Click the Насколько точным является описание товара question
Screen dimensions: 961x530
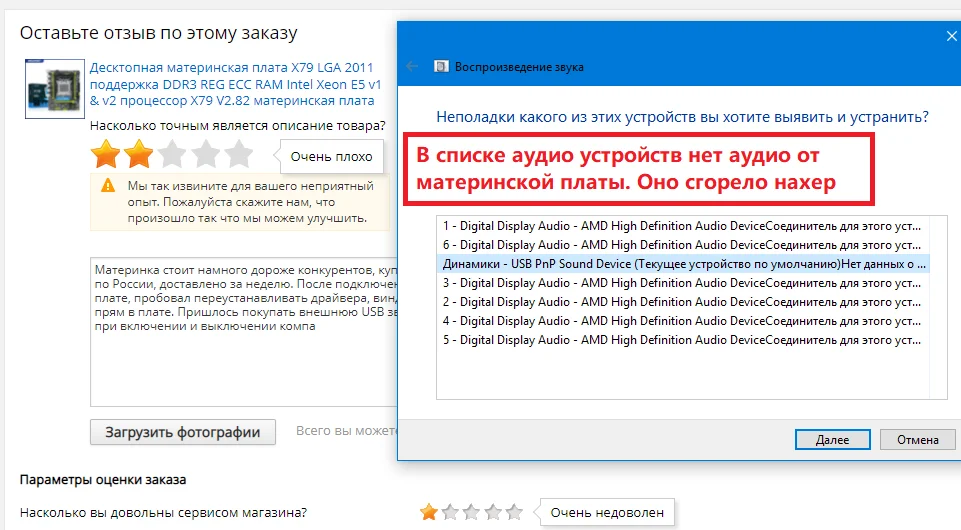click(238, 126)
